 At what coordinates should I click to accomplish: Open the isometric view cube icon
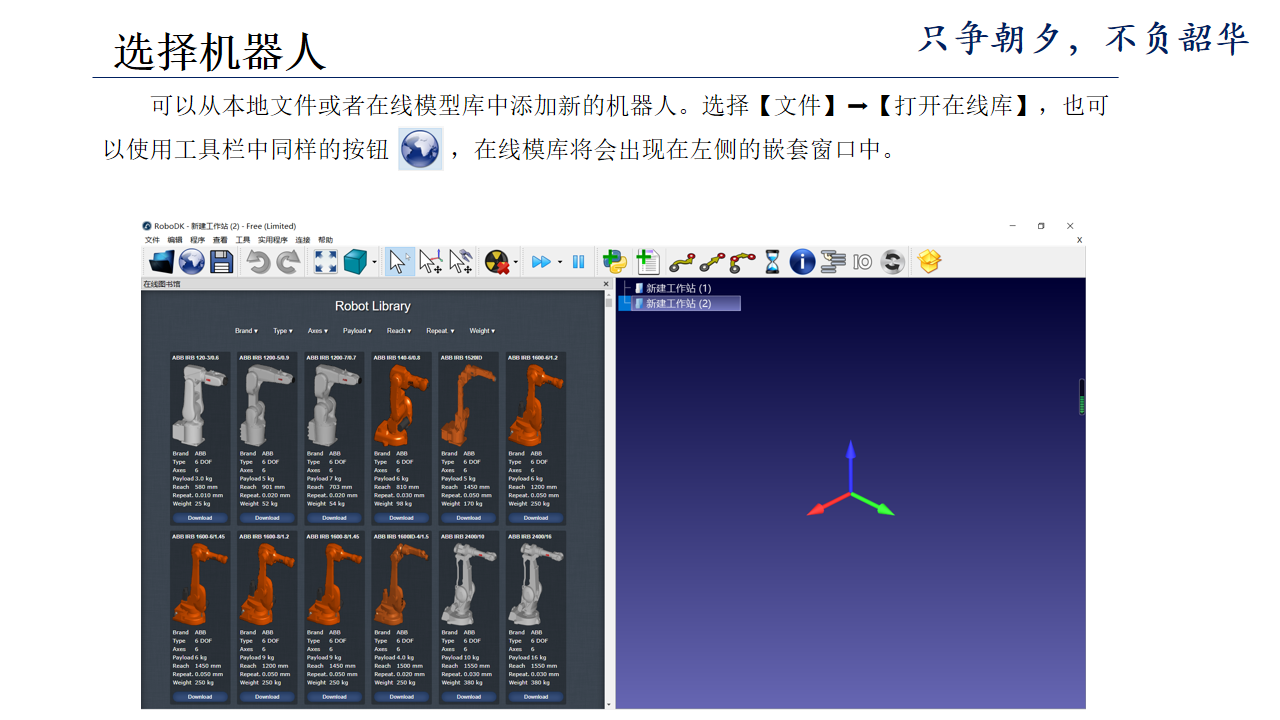tap(354, 261)
